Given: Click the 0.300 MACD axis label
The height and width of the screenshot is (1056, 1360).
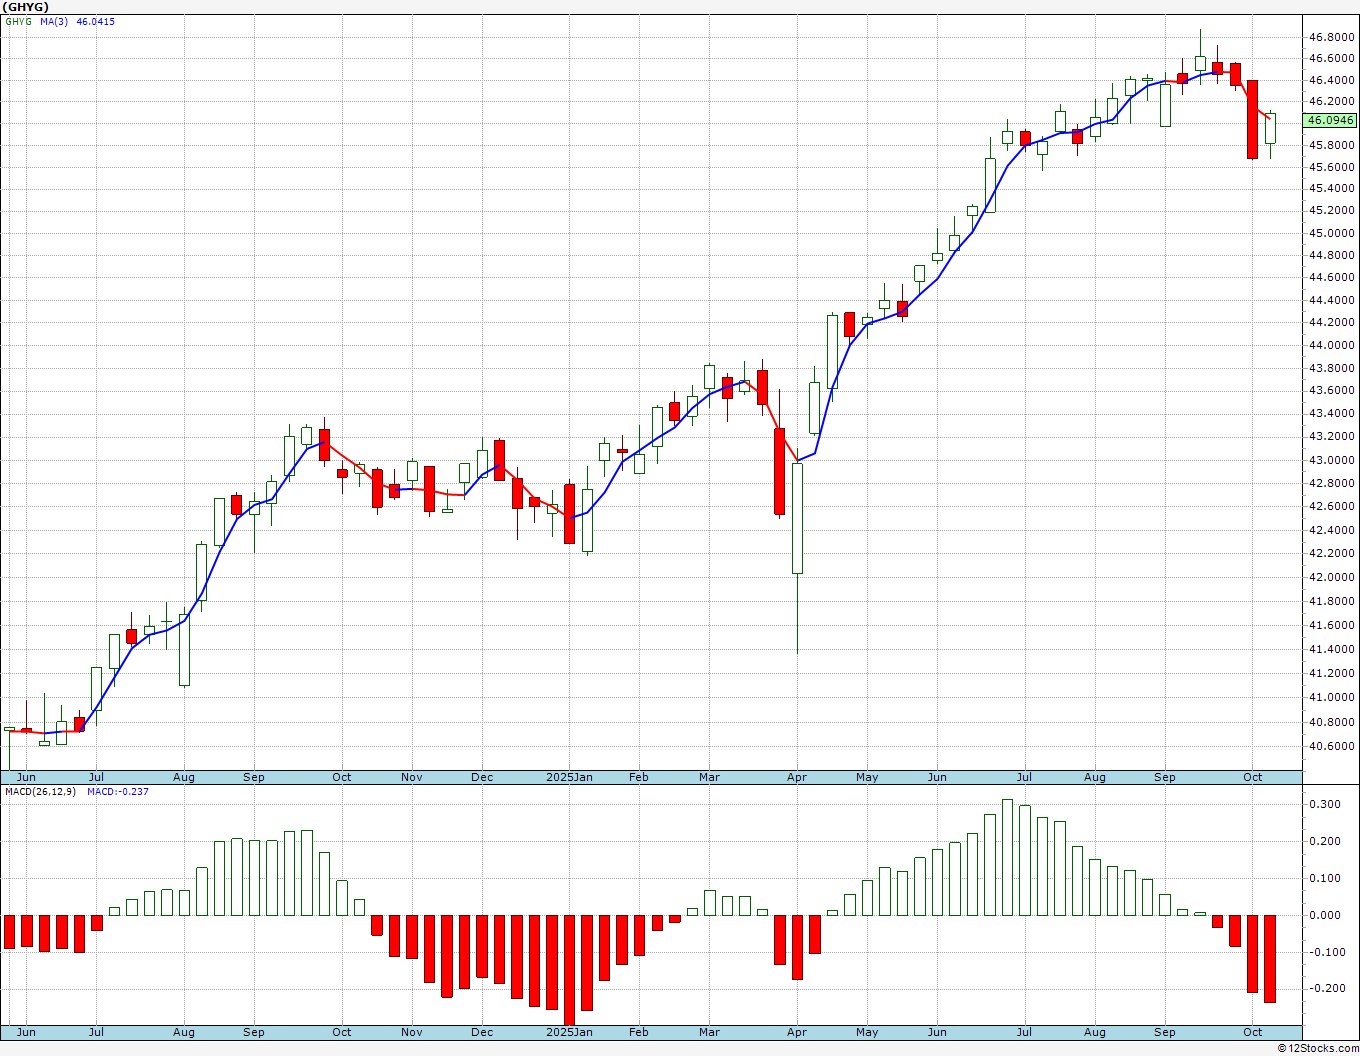Looking at the screenshot, I should [x=1326, y=804].
